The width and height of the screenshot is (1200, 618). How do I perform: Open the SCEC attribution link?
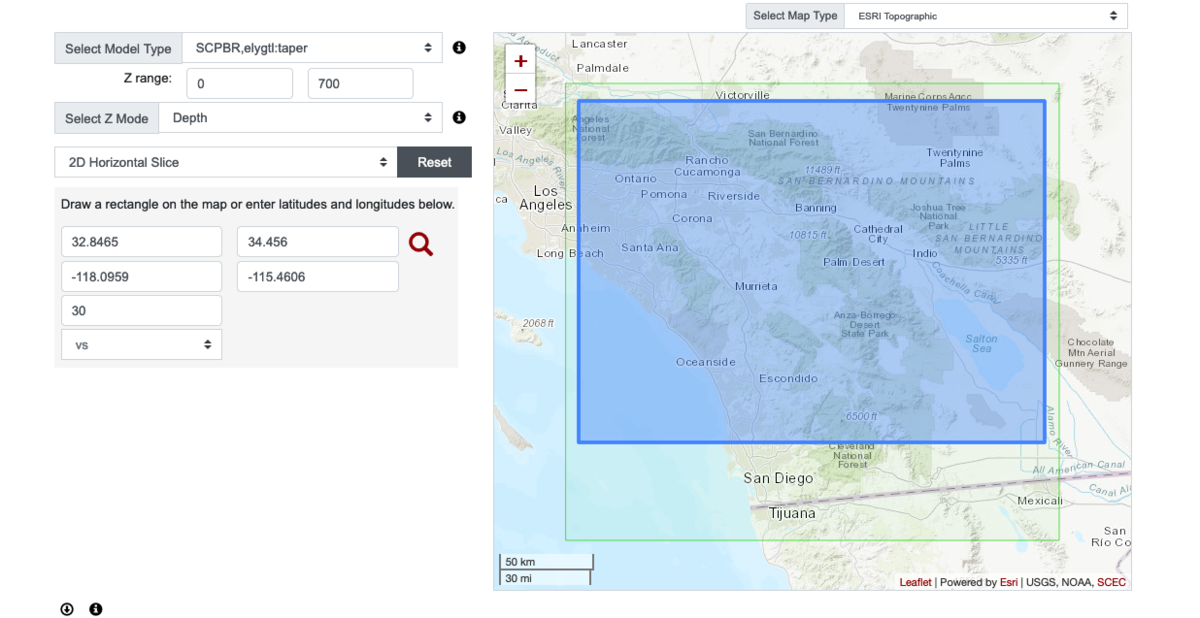coord(1111,582)
